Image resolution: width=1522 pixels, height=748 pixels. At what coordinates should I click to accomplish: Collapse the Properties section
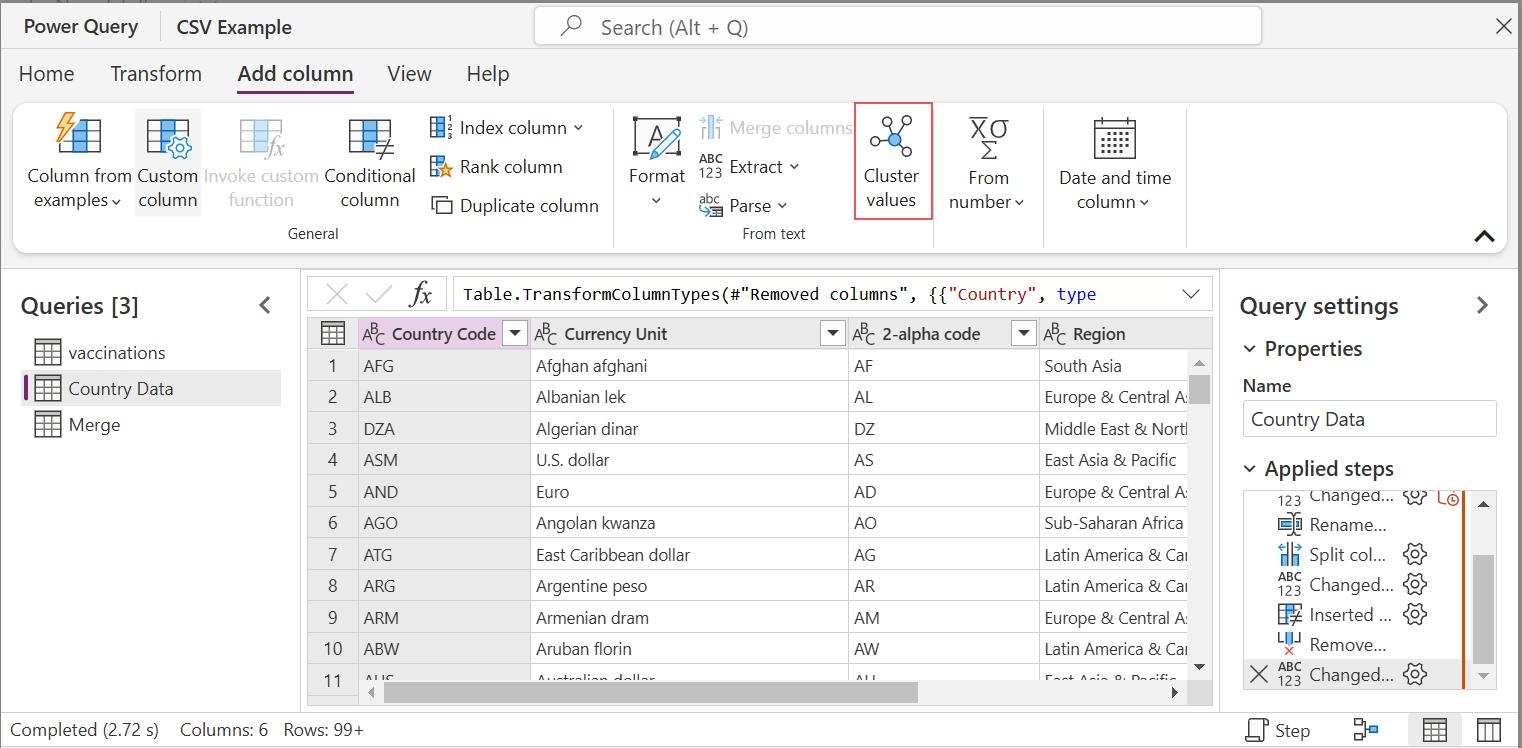(1250, 349)
